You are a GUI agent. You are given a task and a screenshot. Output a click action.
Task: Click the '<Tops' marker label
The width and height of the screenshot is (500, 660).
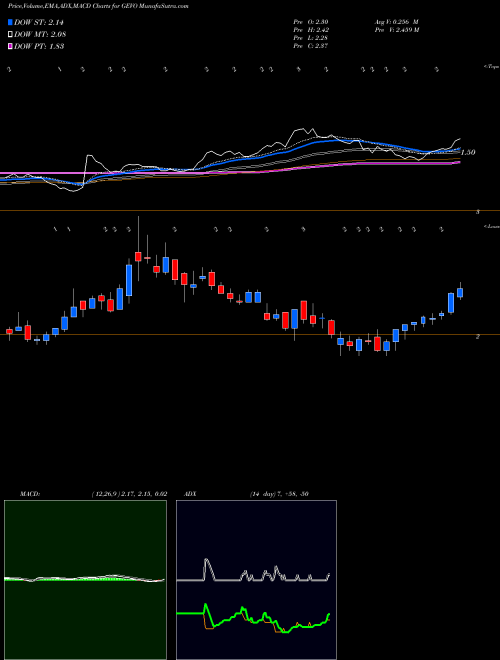[491, 67]
